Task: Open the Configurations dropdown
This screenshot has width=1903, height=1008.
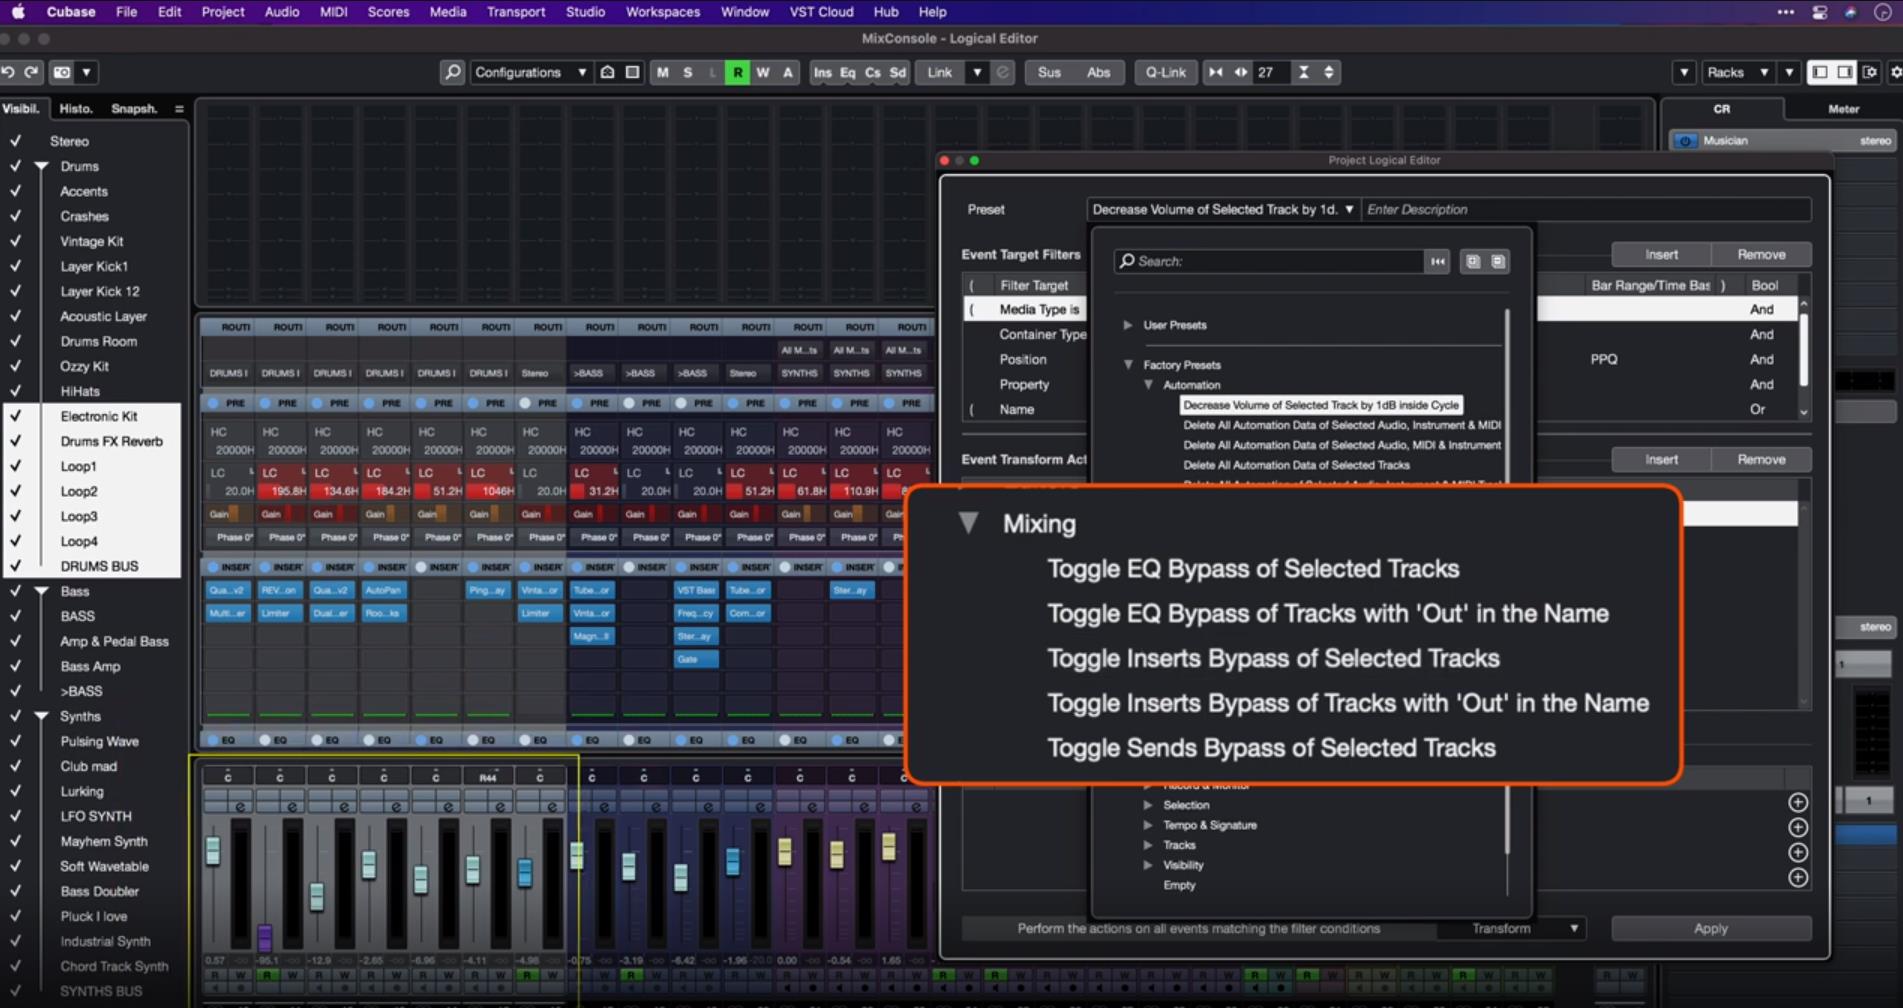Action: (529, 72)
